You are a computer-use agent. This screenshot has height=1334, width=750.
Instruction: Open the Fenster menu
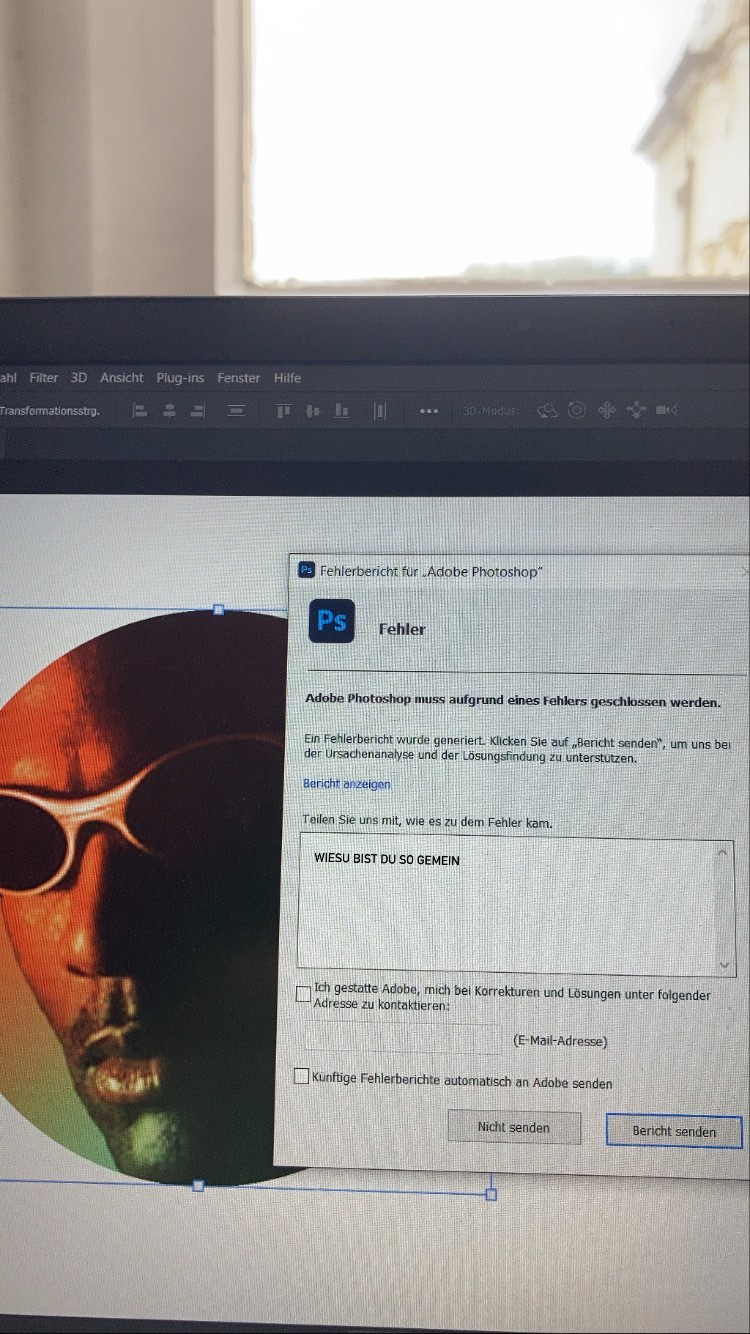239,378
